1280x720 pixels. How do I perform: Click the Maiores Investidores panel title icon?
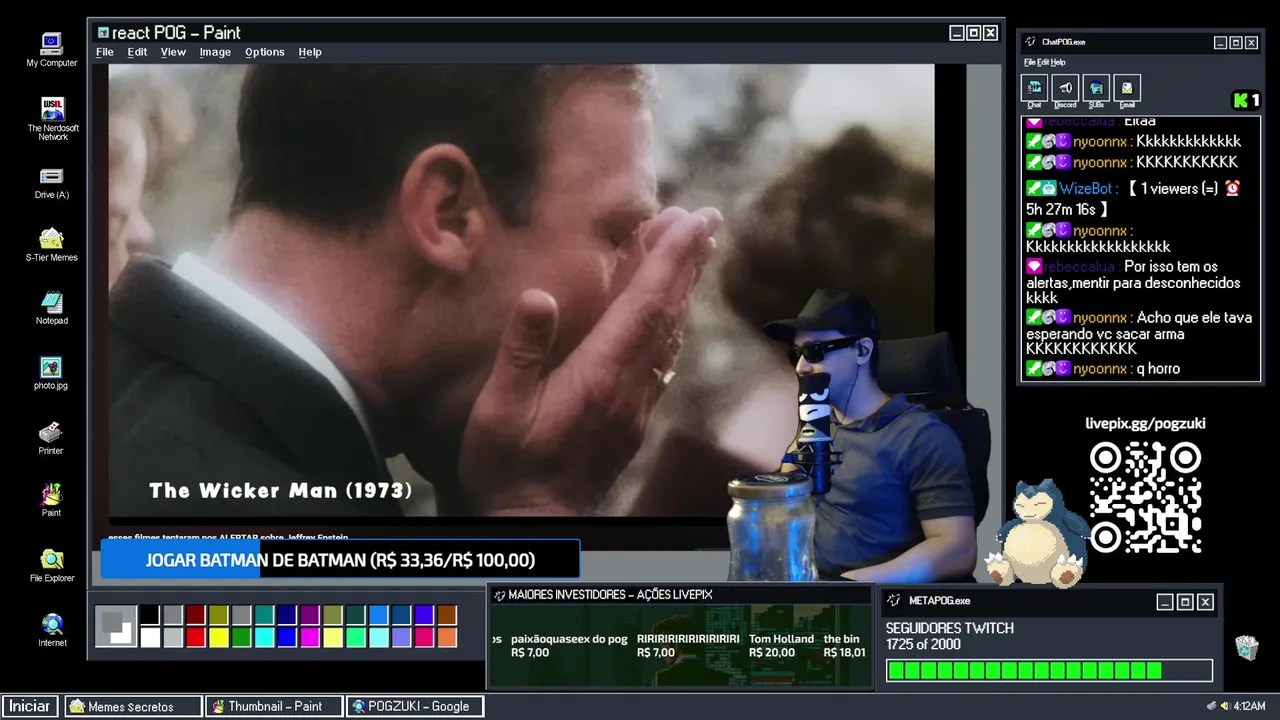(500, 595)
